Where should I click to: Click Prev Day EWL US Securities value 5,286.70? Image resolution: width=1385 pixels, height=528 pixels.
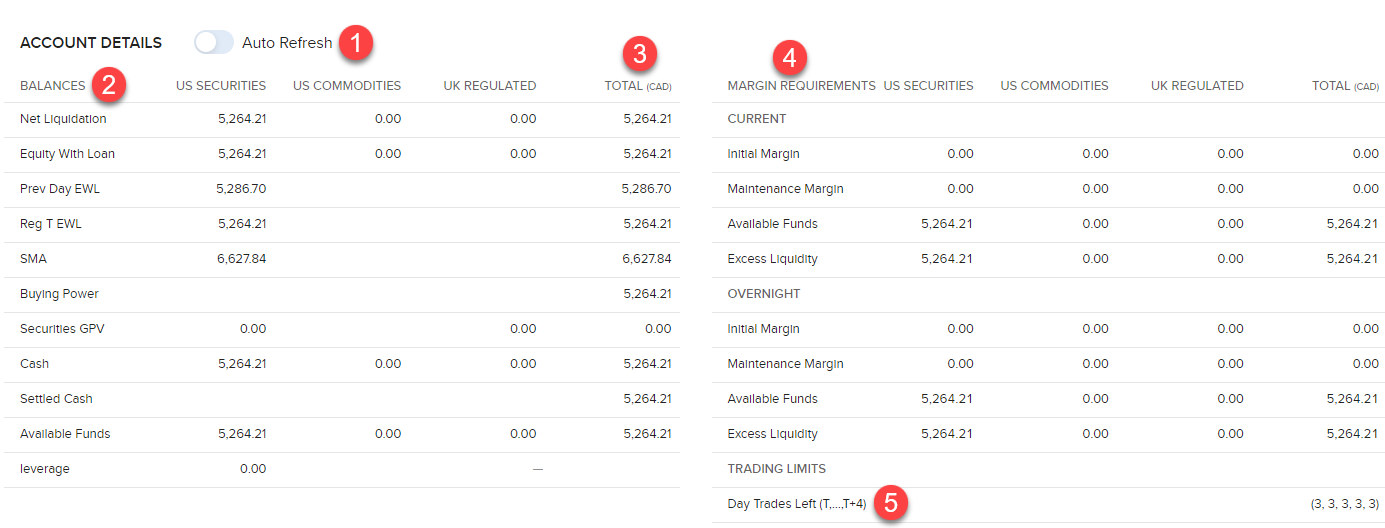coord(241,188)
